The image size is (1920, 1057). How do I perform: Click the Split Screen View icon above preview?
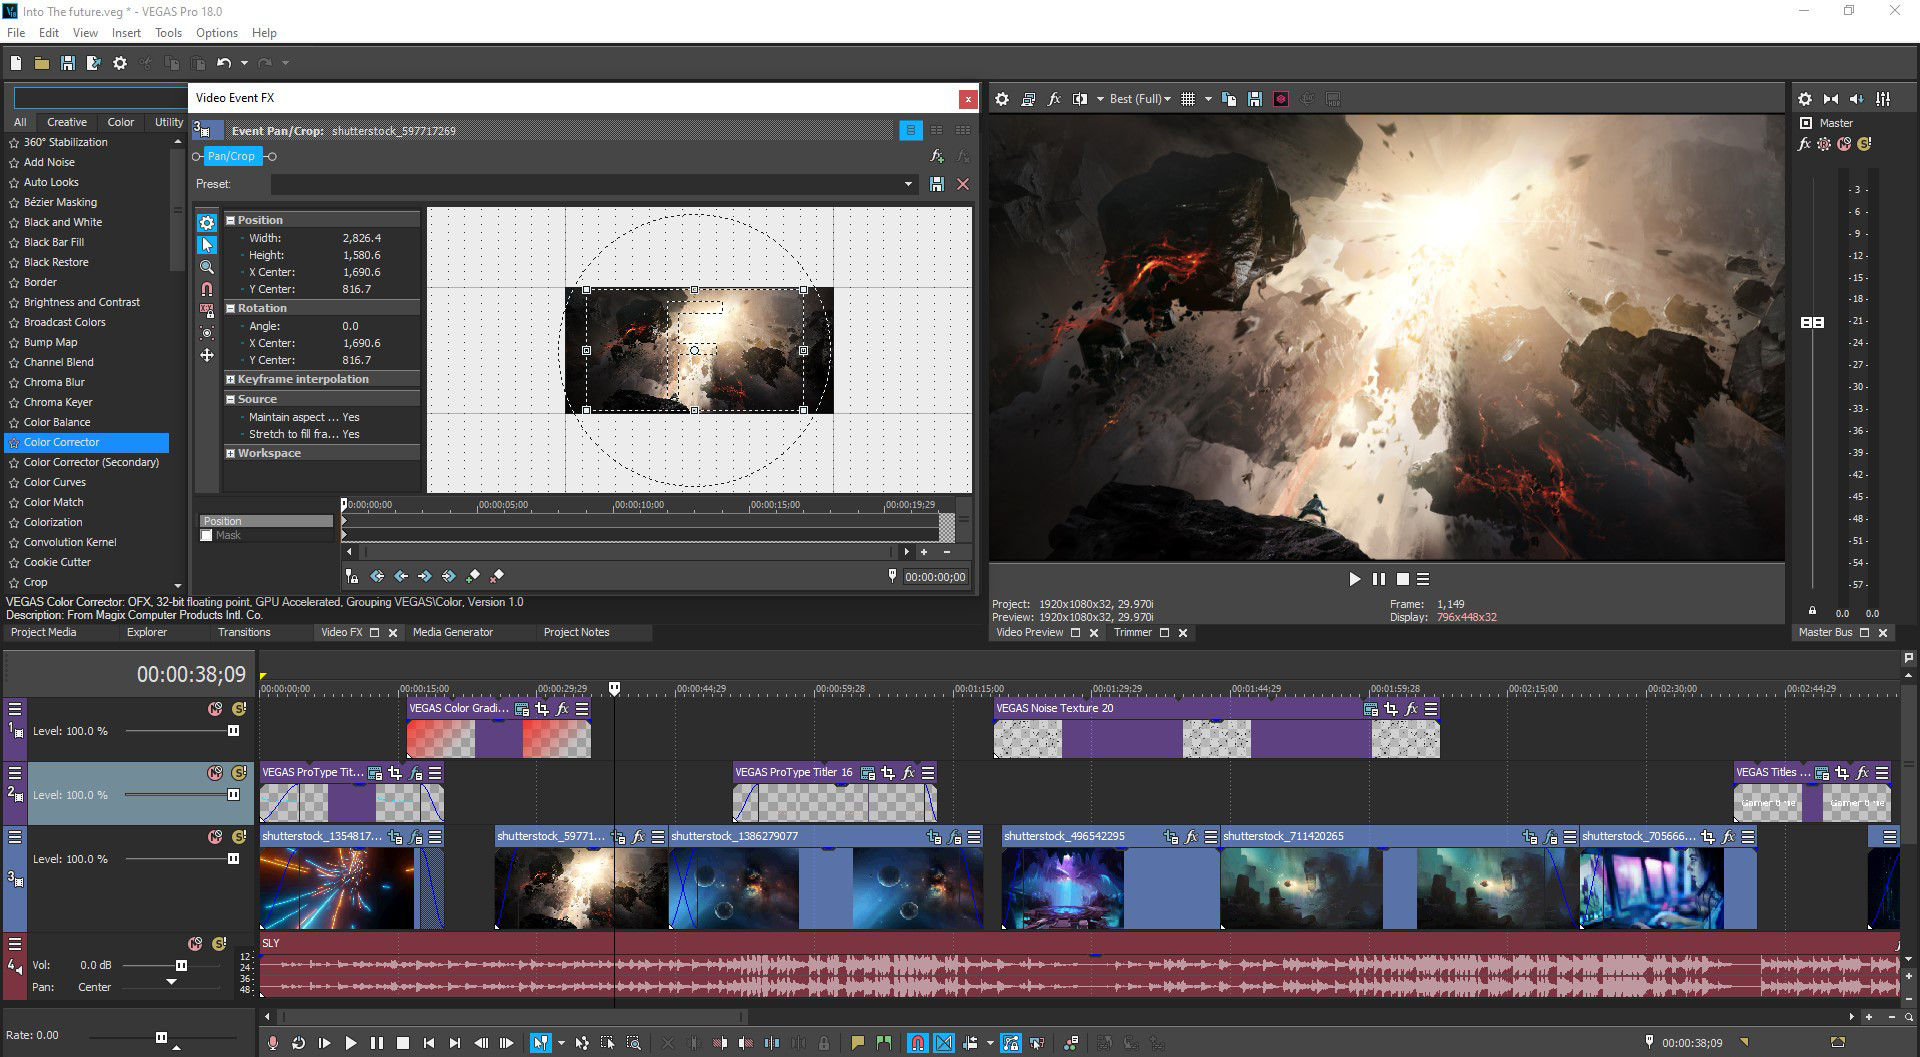click(1080, 99)
